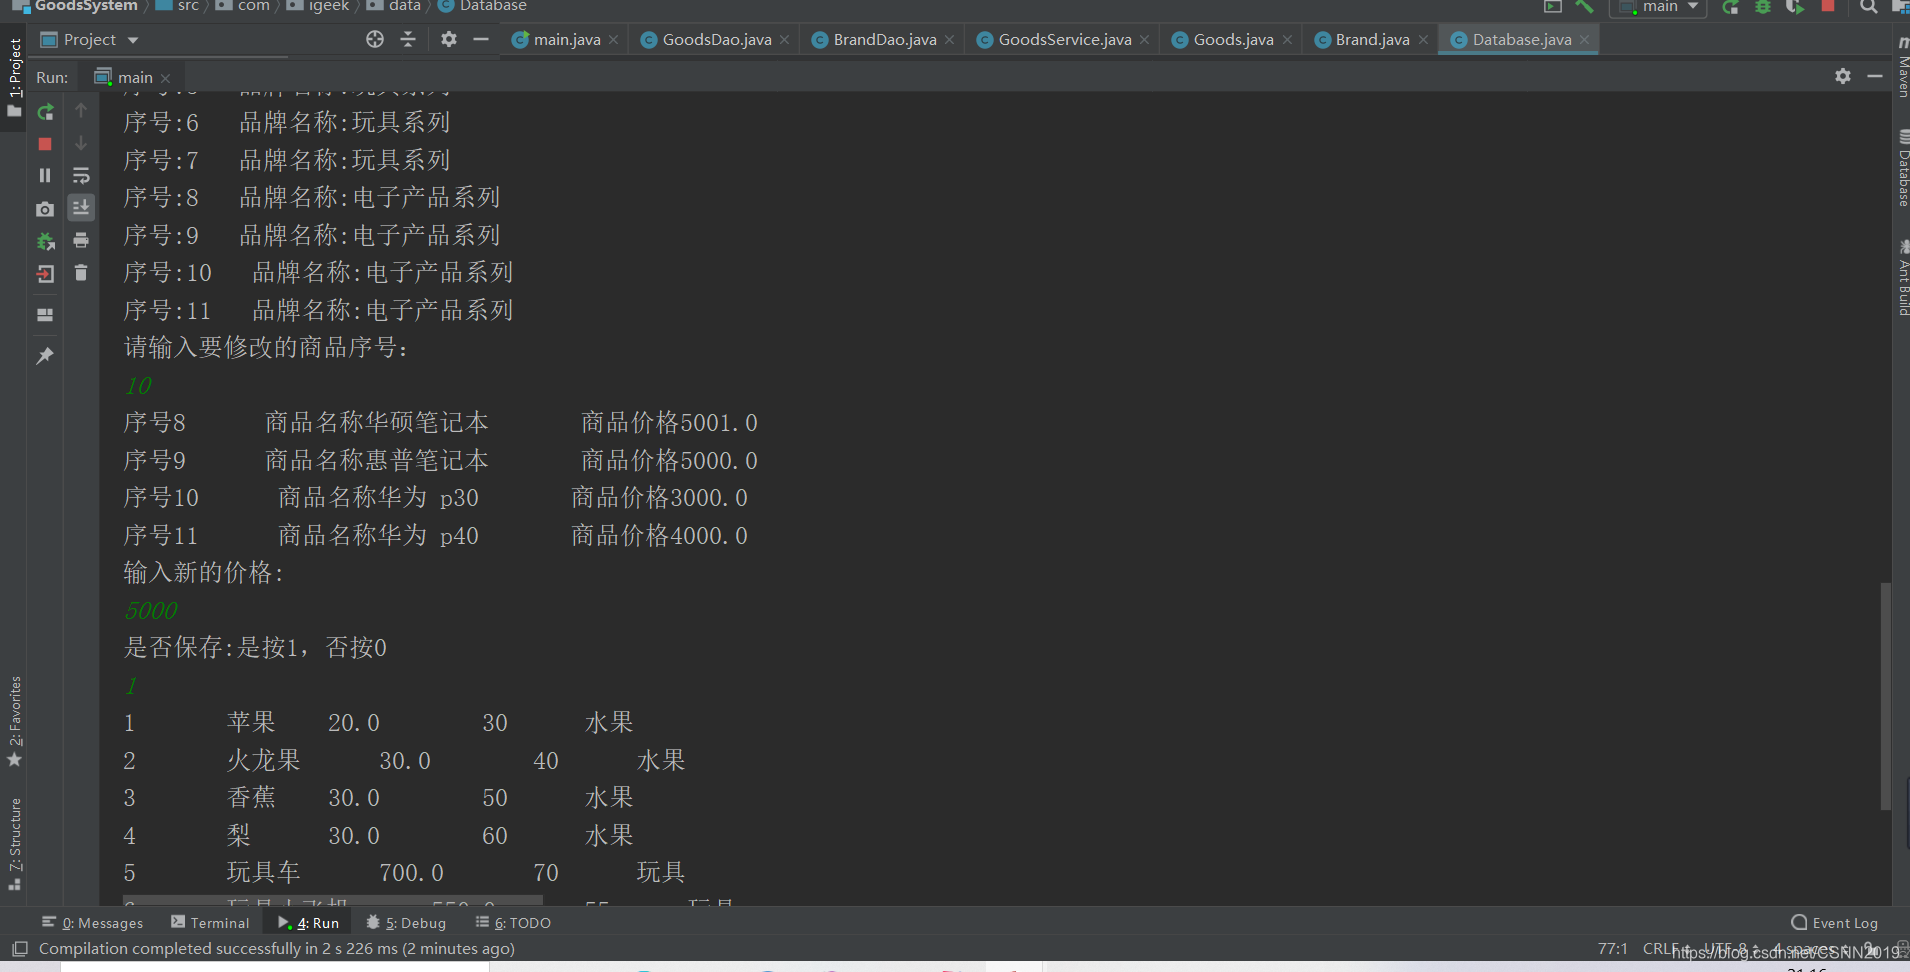Open Project panel settings gear

[449, 39]
